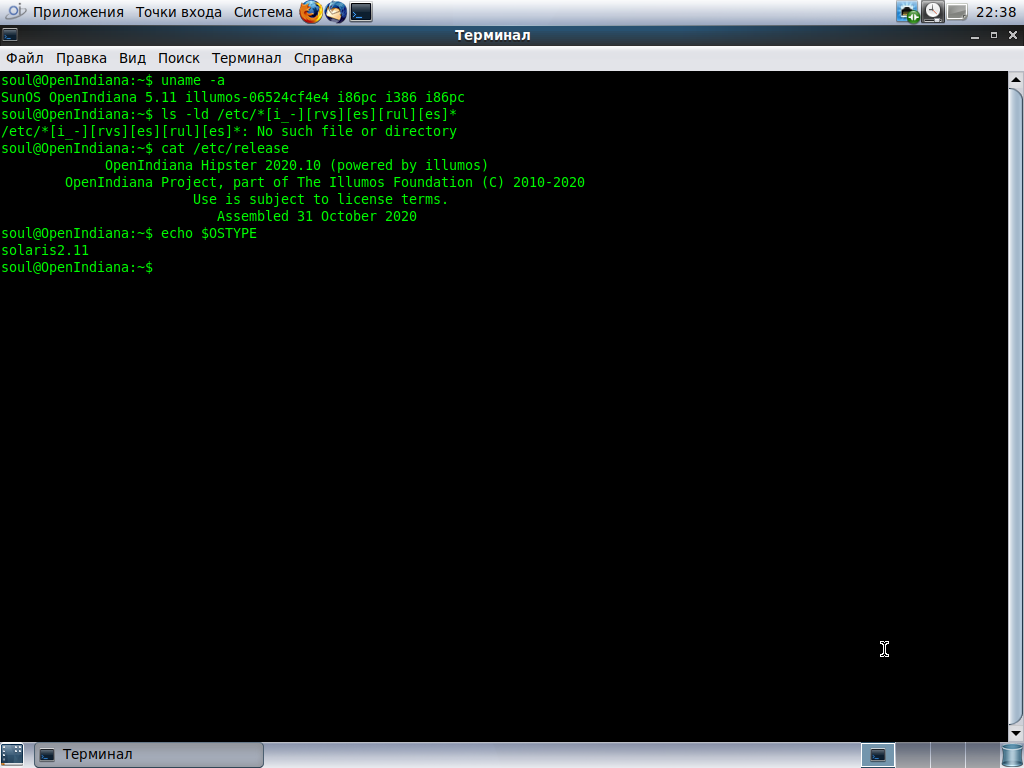Open the Поиск menu
This screenshot has width=1024, height=768.
point(178,58)
